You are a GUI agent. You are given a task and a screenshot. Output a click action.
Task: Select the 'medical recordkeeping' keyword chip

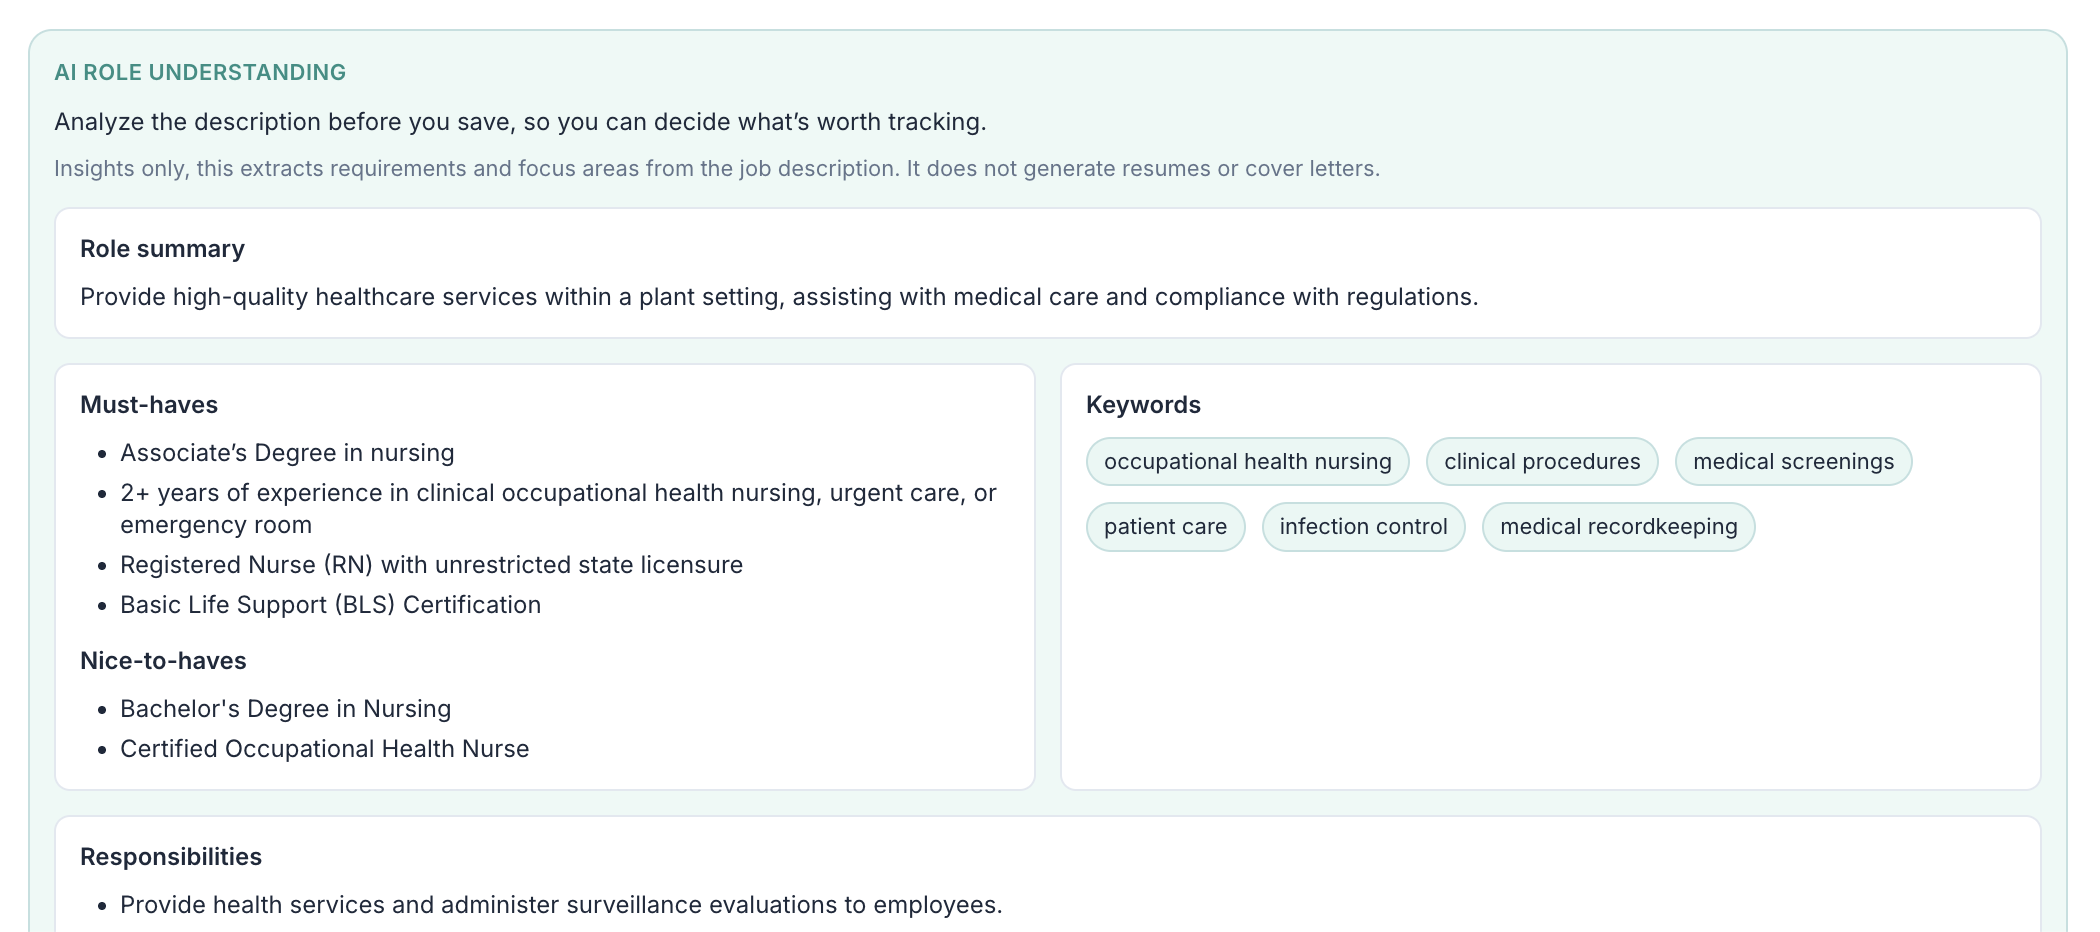point(1618,526)
